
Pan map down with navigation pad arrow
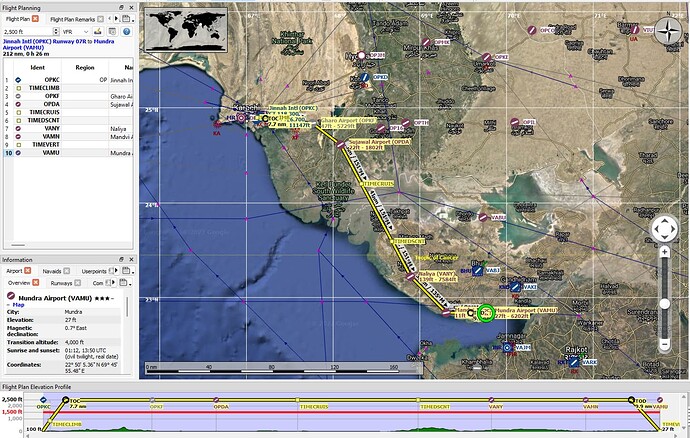pyautogui.click(x=664, y=238)
